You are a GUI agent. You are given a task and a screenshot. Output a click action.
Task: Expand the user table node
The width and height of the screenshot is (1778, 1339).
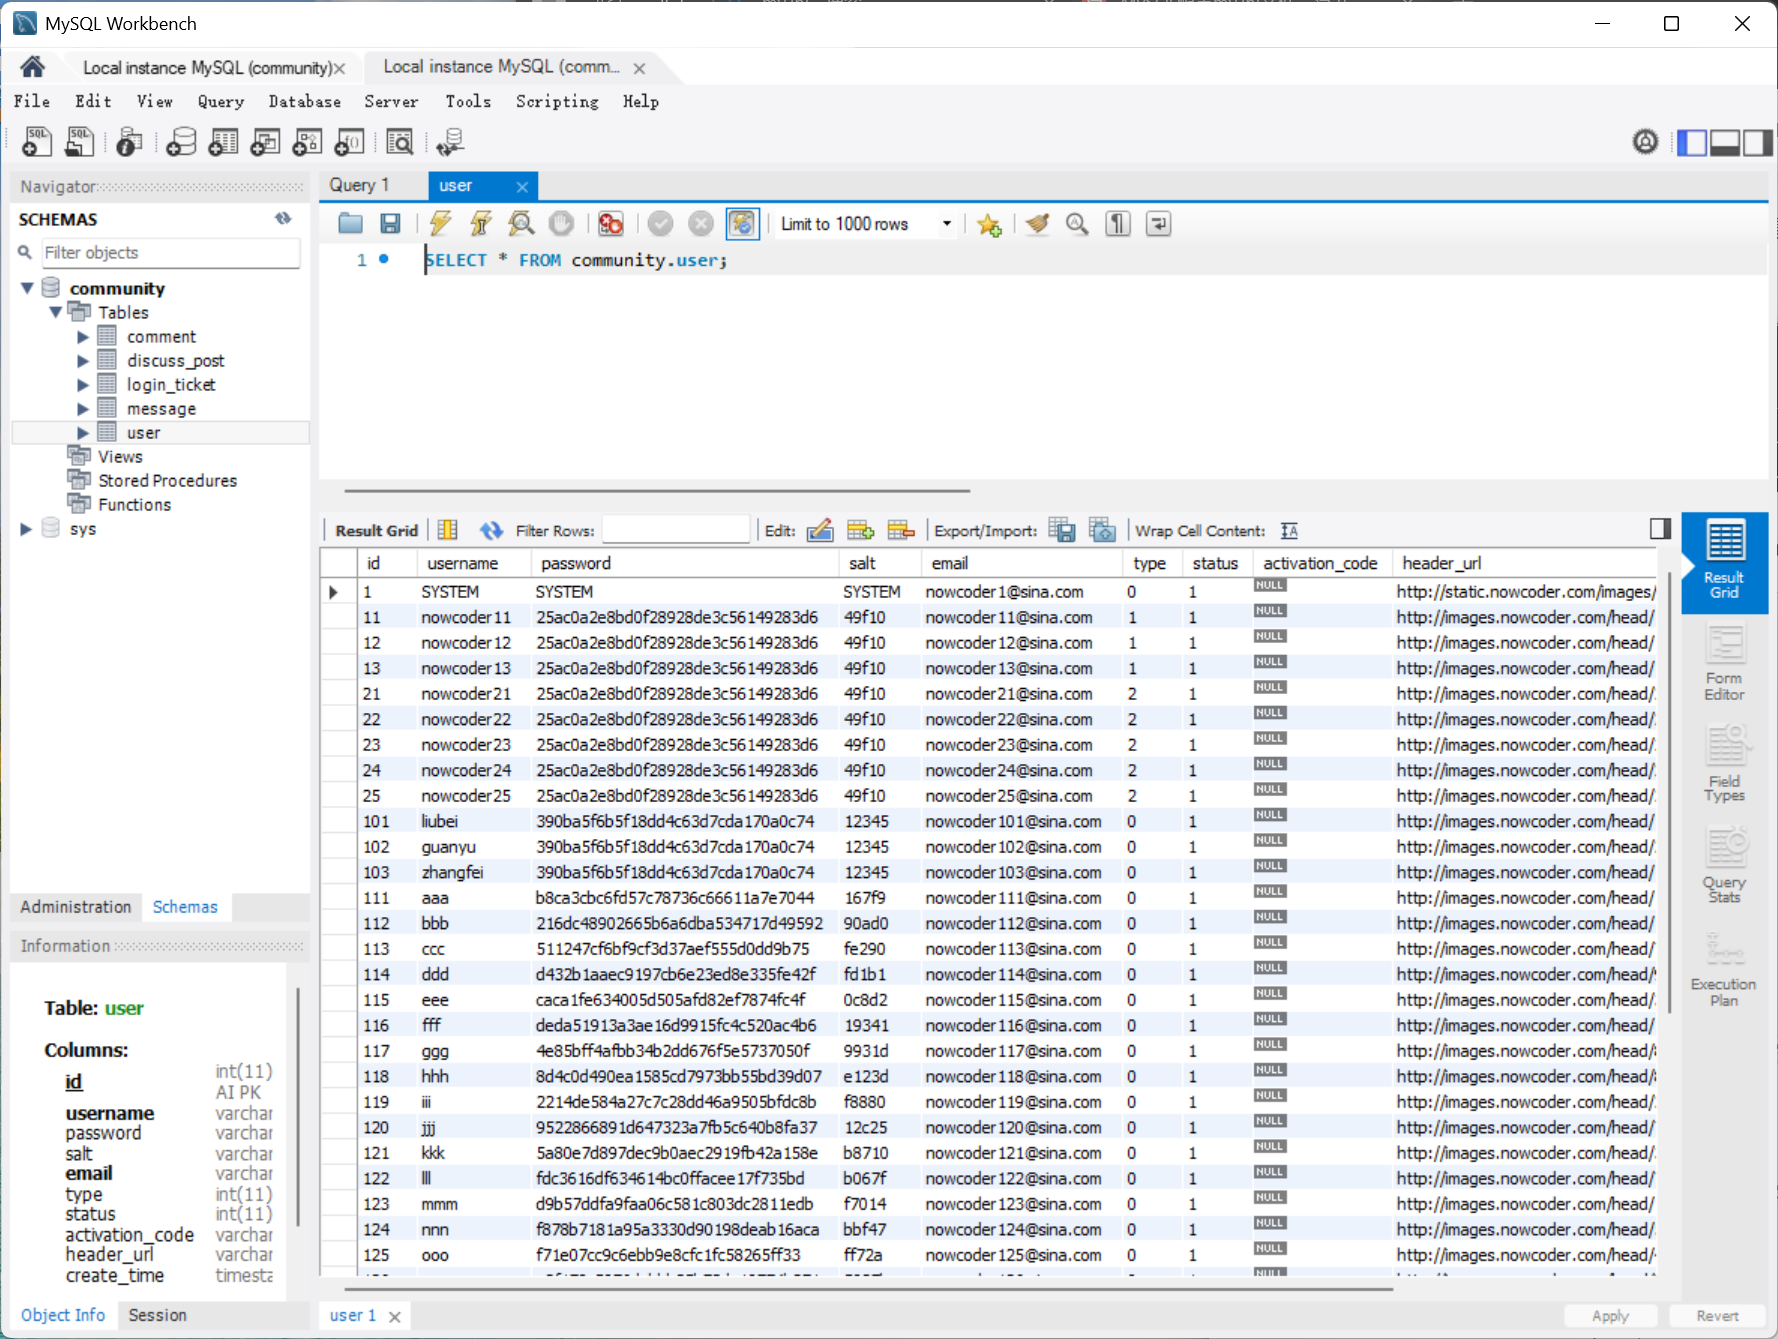tap(83, 433)
